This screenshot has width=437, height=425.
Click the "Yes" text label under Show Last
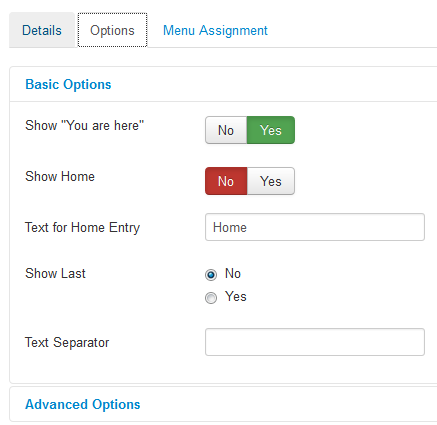click(236, 296)
